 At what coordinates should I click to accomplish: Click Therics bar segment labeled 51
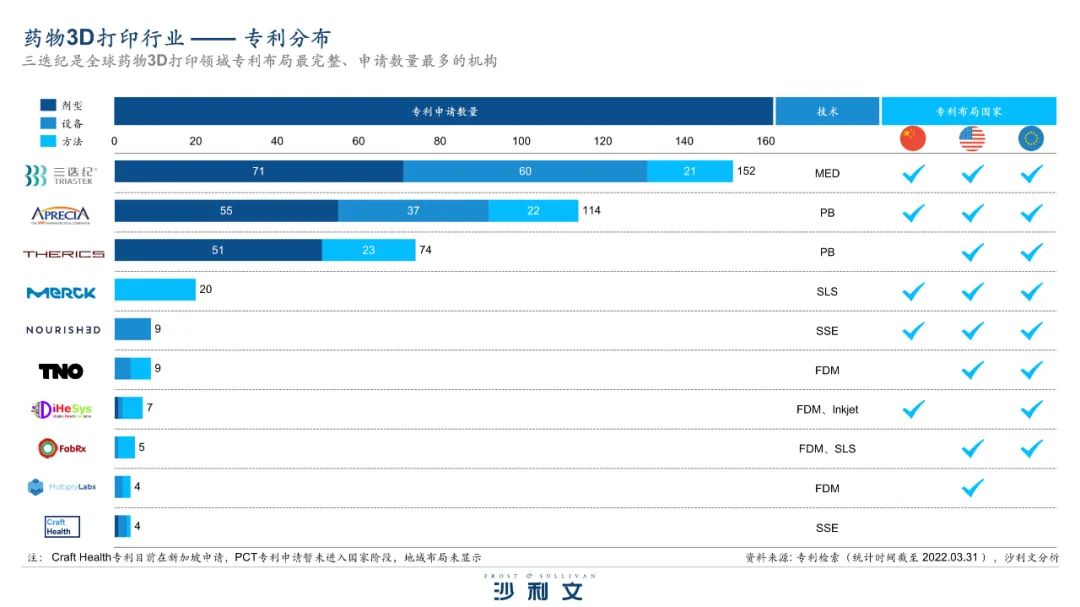(x=218, y=249)
